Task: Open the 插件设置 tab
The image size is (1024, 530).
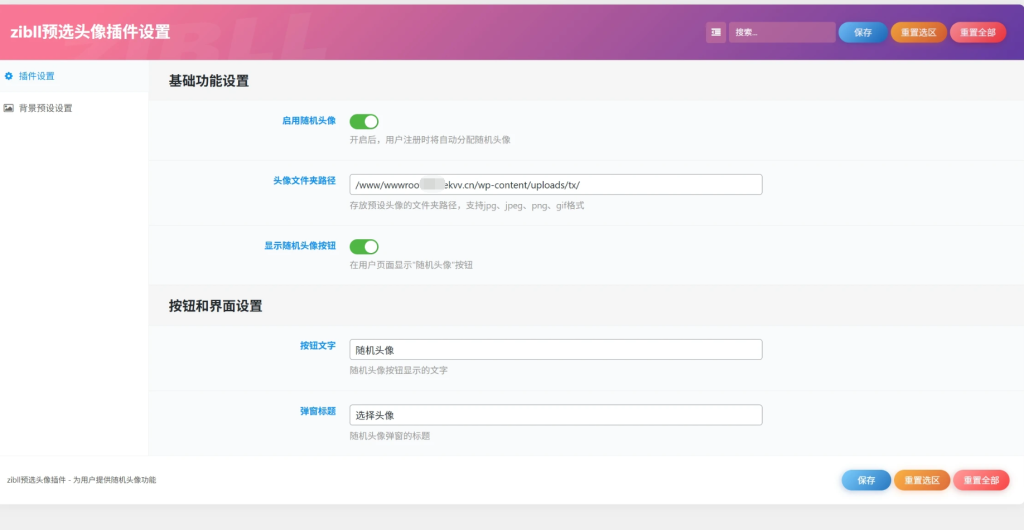Action: pos(74,76)
